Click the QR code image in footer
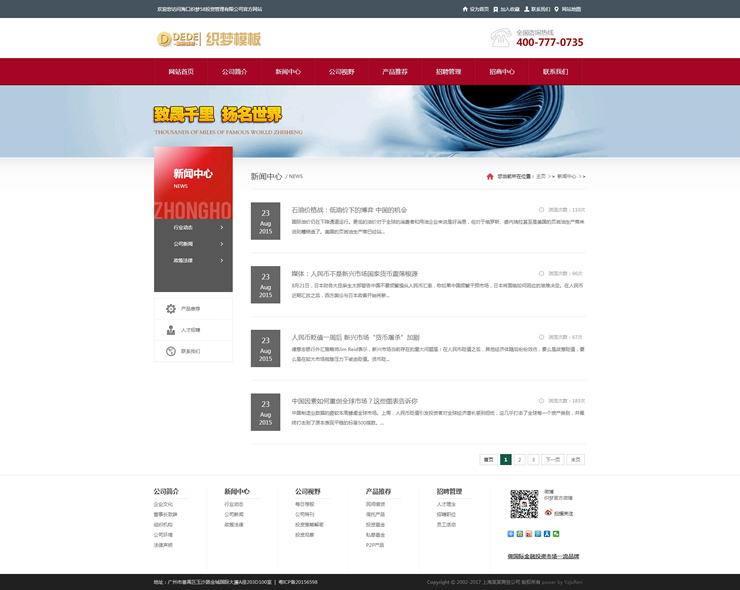 click(523, 504)
